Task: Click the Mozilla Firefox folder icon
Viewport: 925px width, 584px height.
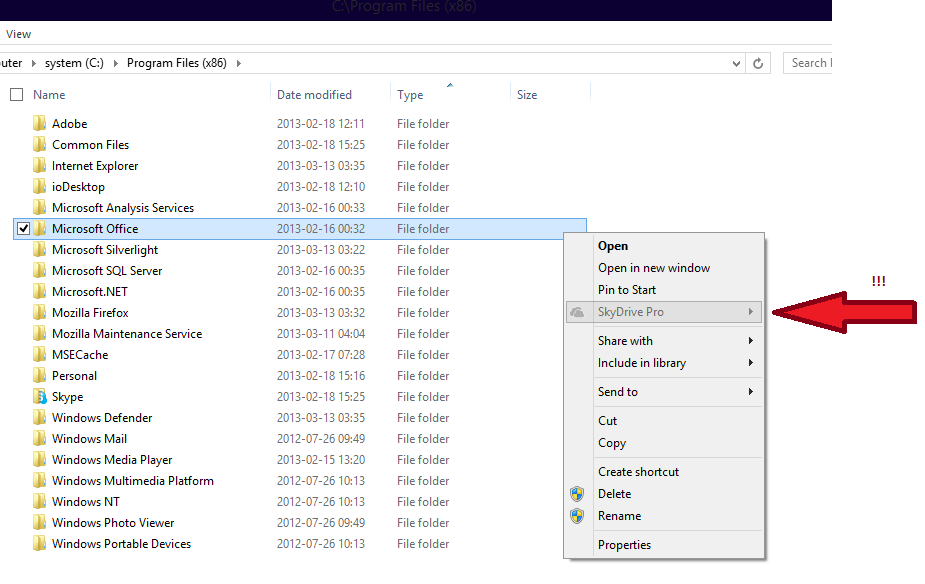Action: [39, 313]
